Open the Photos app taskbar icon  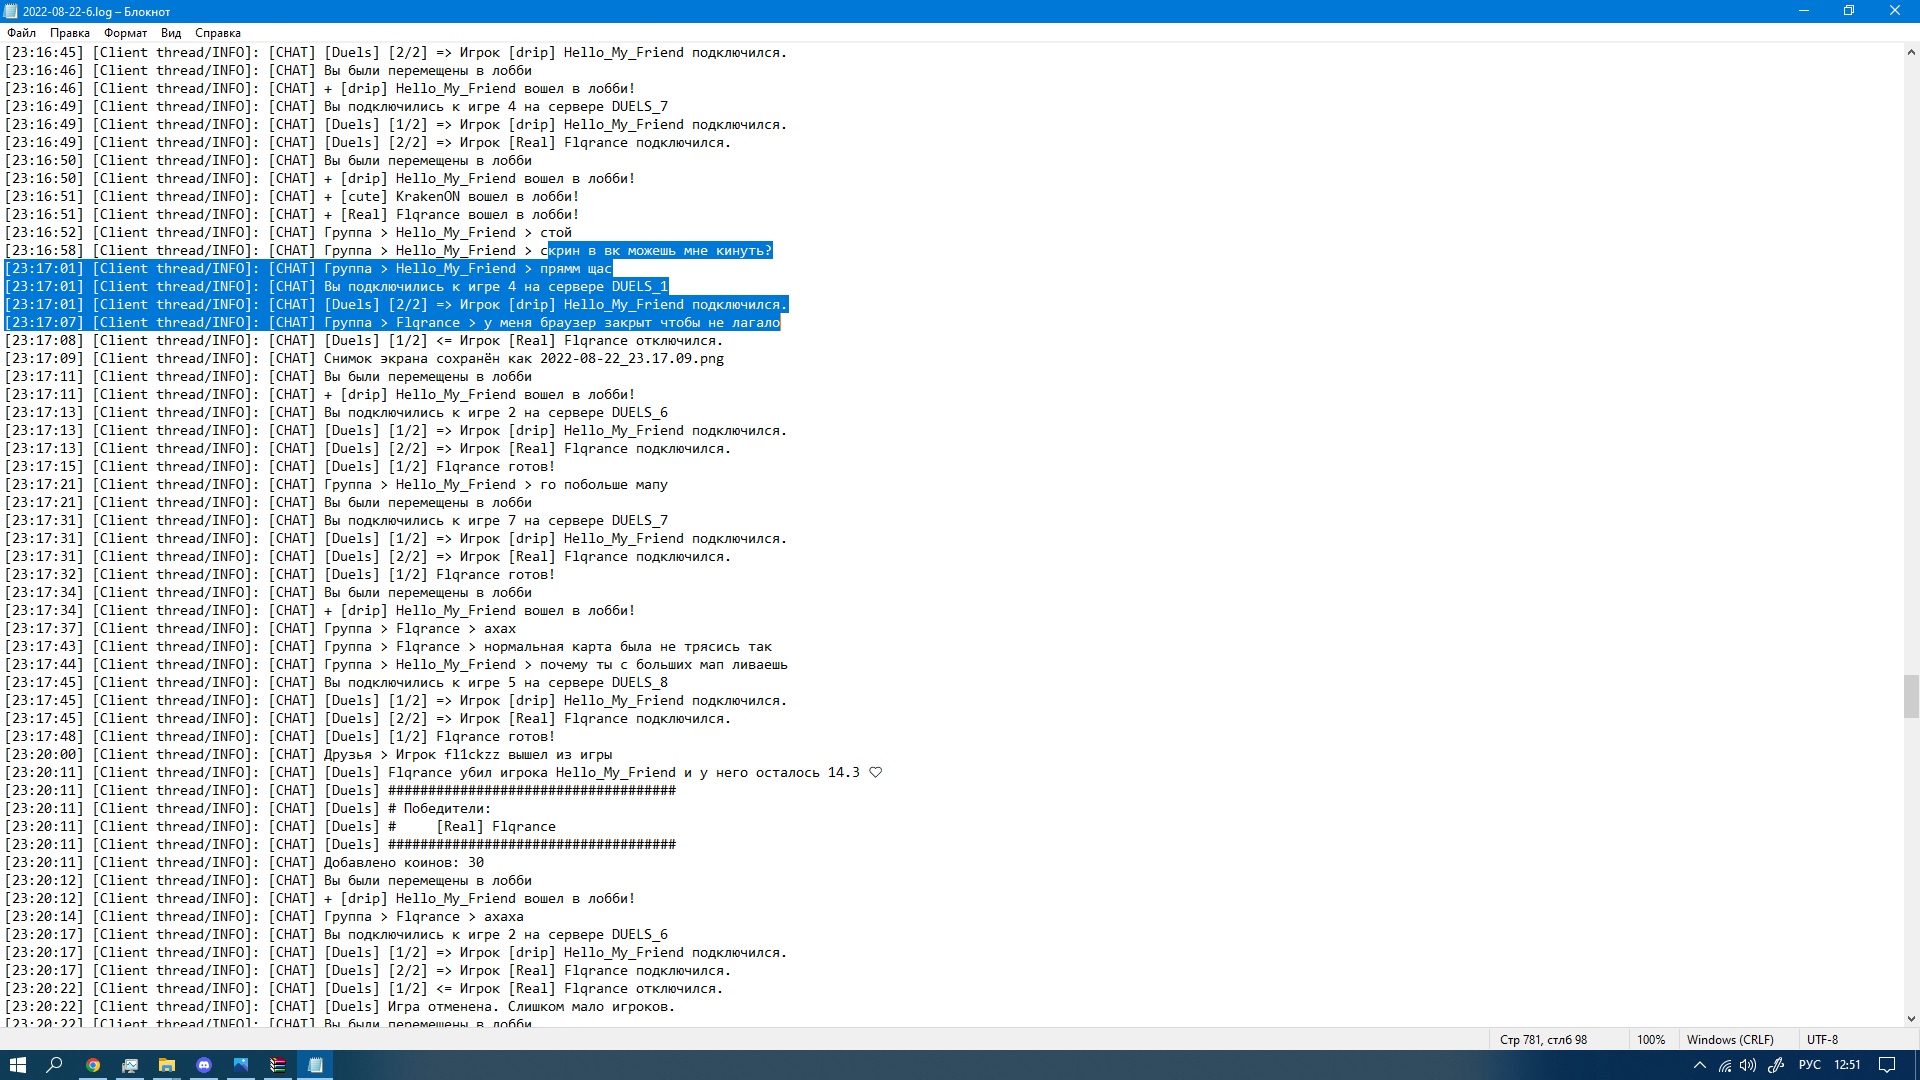pyautogui.click(x=241, y=1065)
